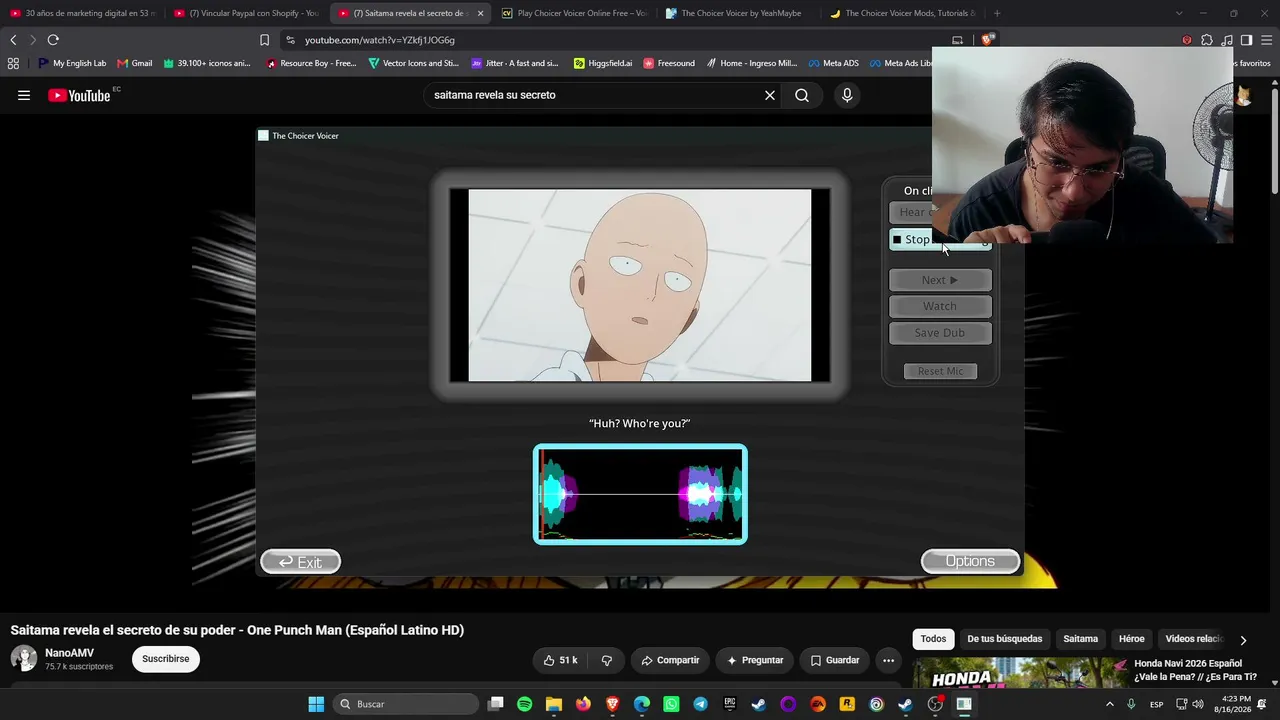The height and width of the screenshot is (720, 1280).
Task: Open Task View on the taskbar
Action: click(x=495, y=704)
